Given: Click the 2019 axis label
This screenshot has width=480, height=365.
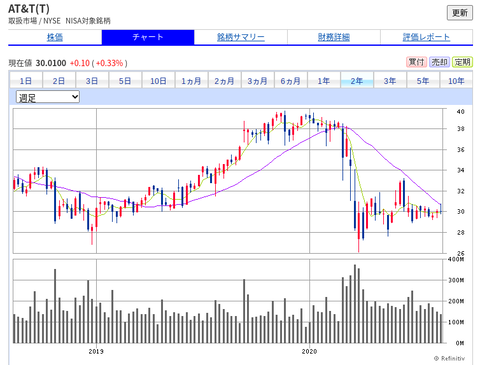Looking at the screenshot, I should (96, 351).
